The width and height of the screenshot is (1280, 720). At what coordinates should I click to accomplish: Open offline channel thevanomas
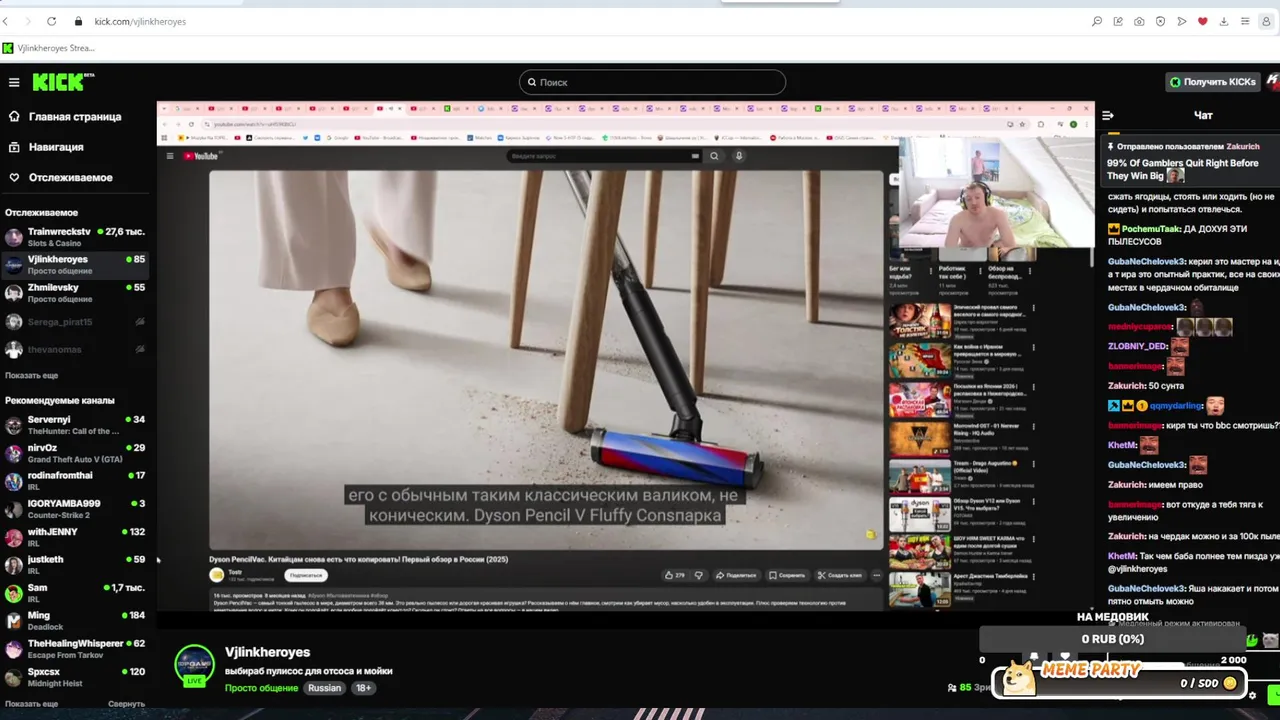76,350
